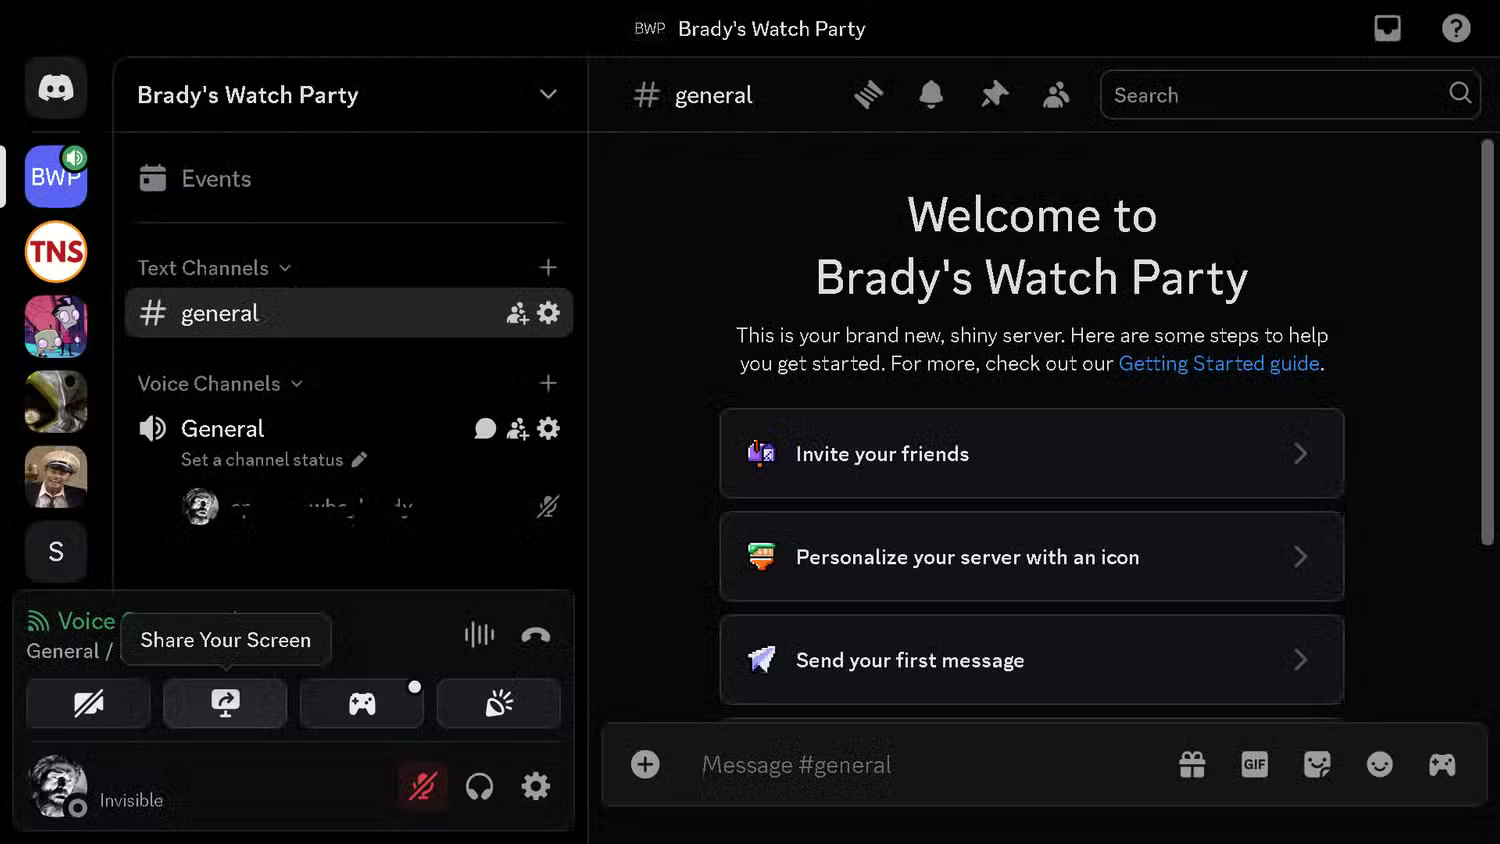This screenshot has width=1500, height=844.
Task: Create a new text channel with plus
Action: (548, 268)
